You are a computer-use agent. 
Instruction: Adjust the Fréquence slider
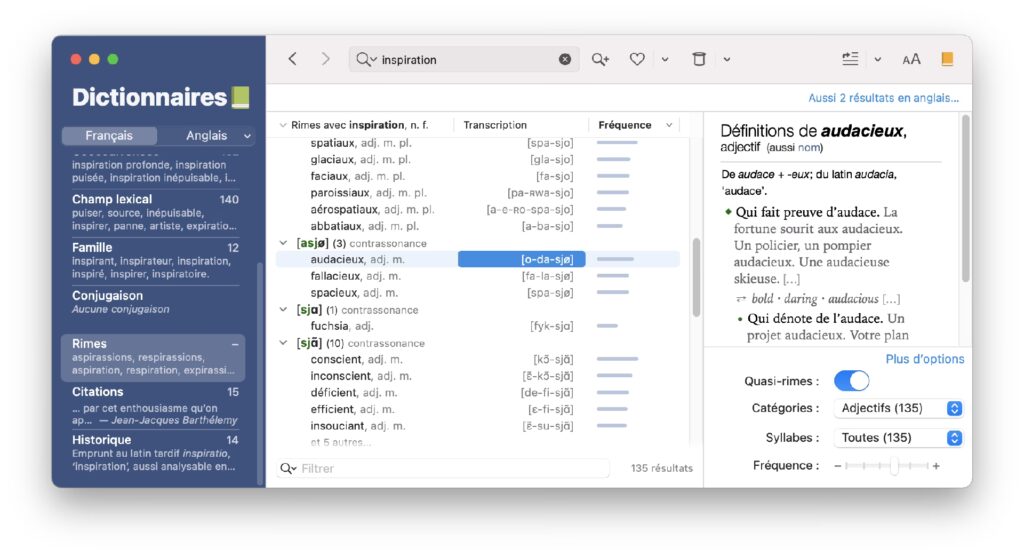894,466
